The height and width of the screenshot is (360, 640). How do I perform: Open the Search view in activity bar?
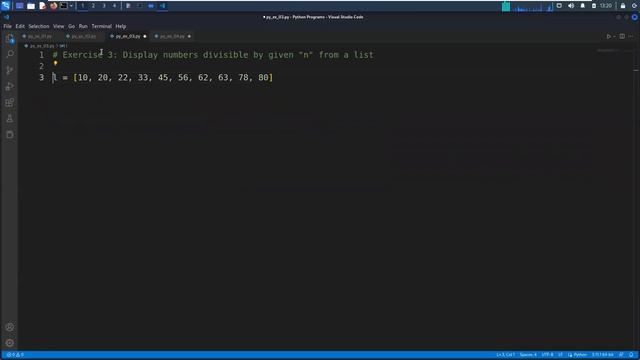(10, 54)
